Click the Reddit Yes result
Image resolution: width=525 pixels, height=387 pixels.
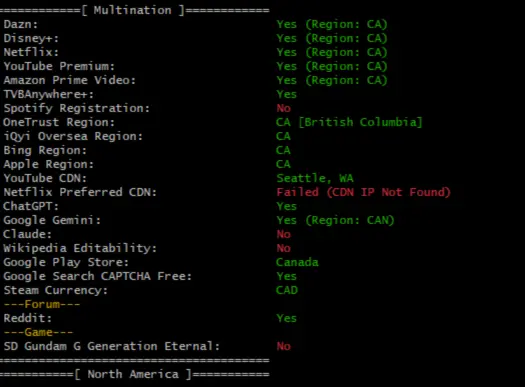coord(287,318)
